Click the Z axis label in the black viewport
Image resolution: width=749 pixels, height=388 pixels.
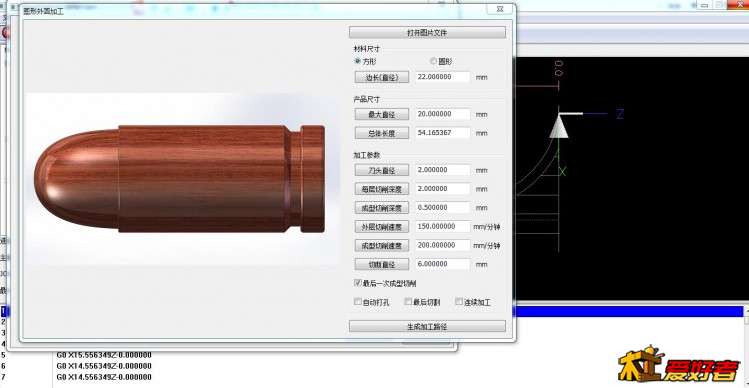620,114
